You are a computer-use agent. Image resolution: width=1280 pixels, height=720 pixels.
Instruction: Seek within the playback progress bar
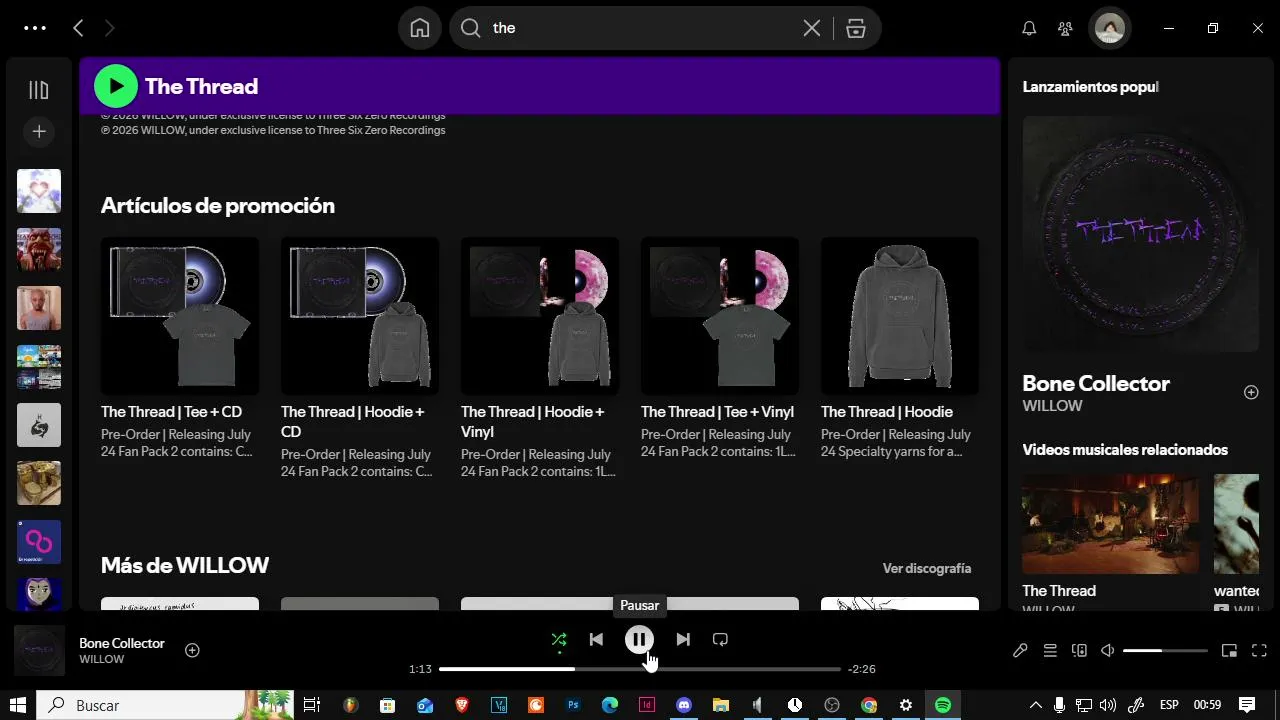(640, 669)
